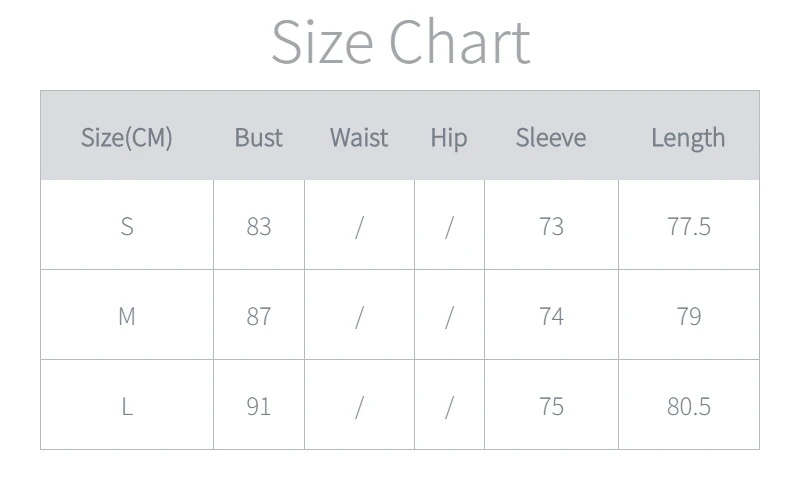The image size is (800, 500).
Task: Select sleeve value 73
Action: [551, 226]
